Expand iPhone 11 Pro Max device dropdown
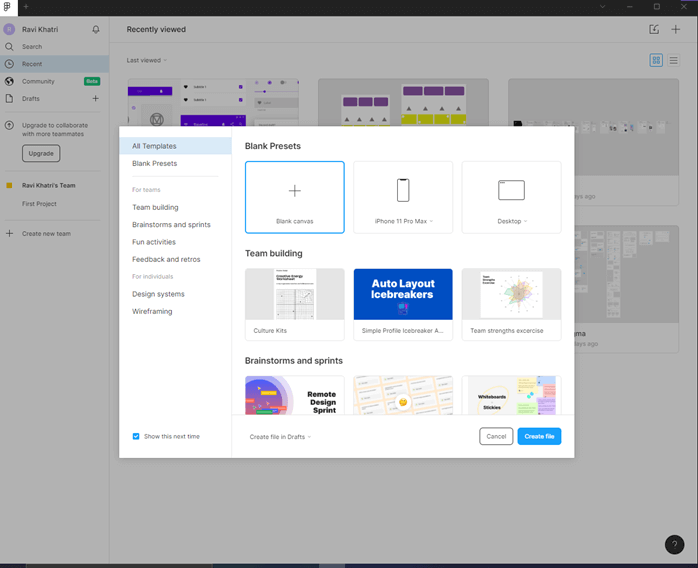Image resolution: width=698 pixels, height=568 pixels. (x=431, y=221)
